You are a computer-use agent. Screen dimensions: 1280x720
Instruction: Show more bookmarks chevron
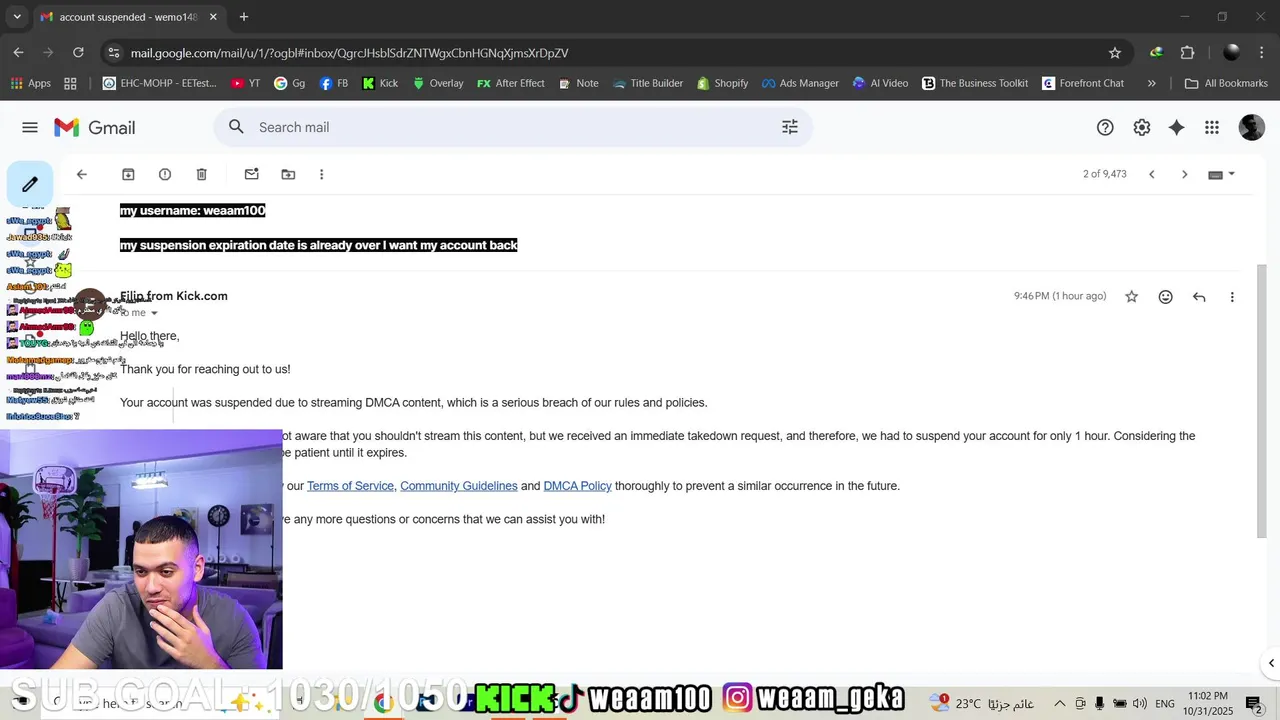[1151, 83]
